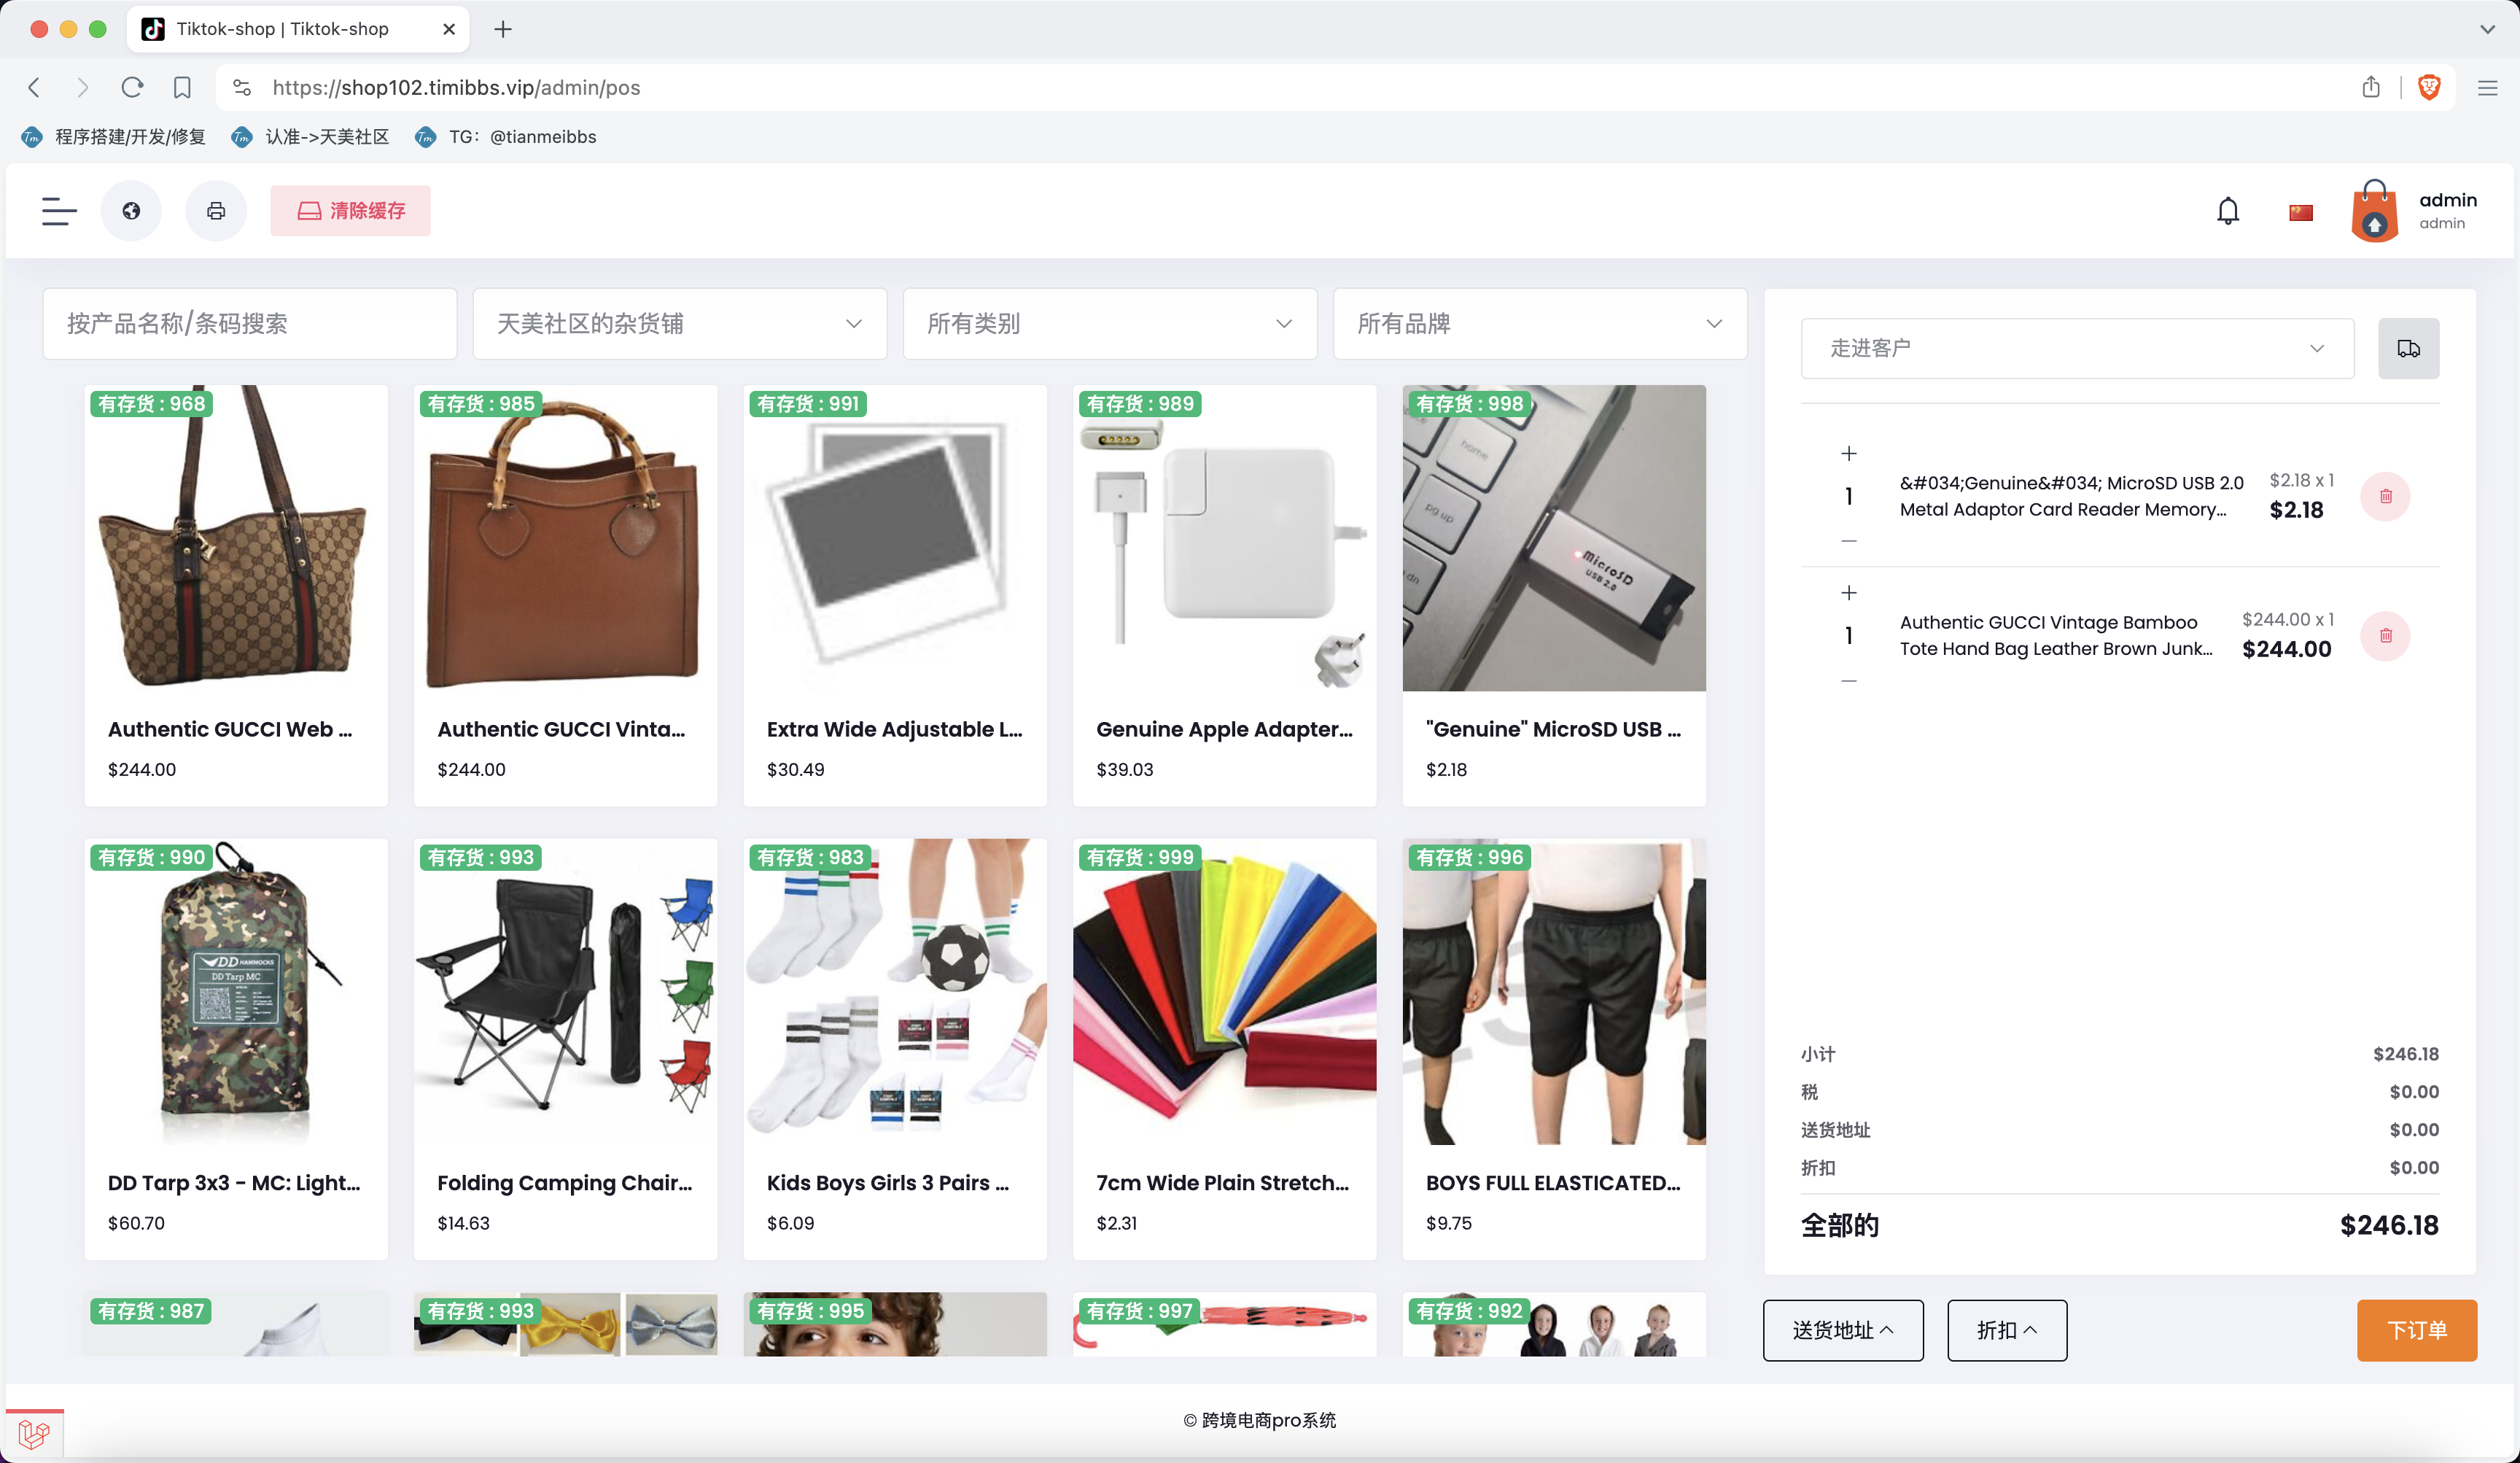
Task: Open the browser main menu
Action: coord(2488,88)
